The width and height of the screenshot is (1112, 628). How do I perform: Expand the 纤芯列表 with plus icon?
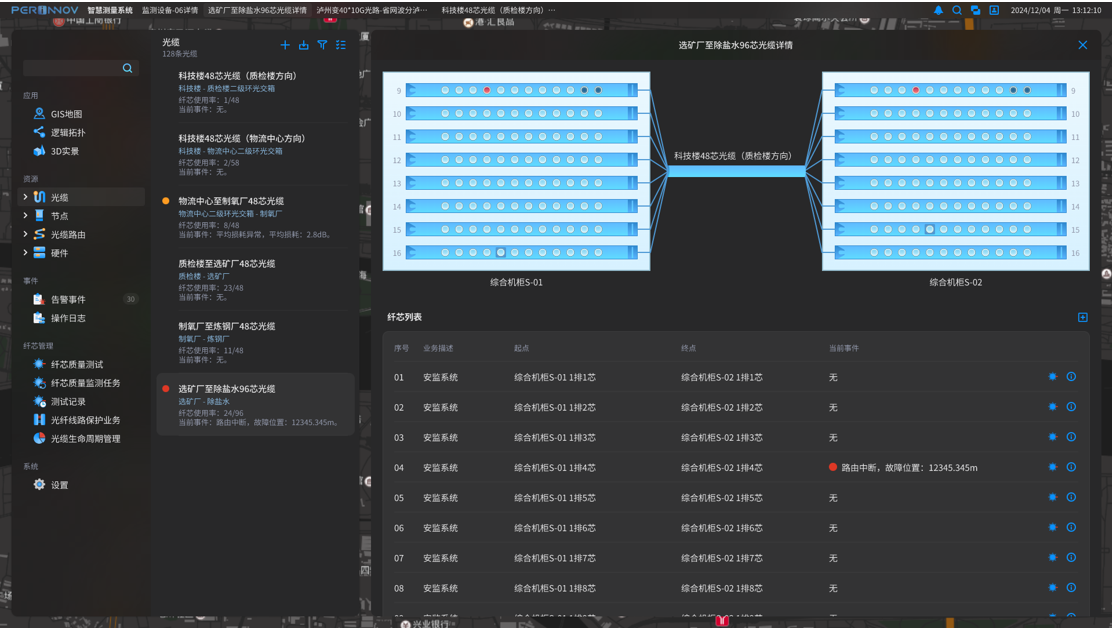pos(1083,317)
